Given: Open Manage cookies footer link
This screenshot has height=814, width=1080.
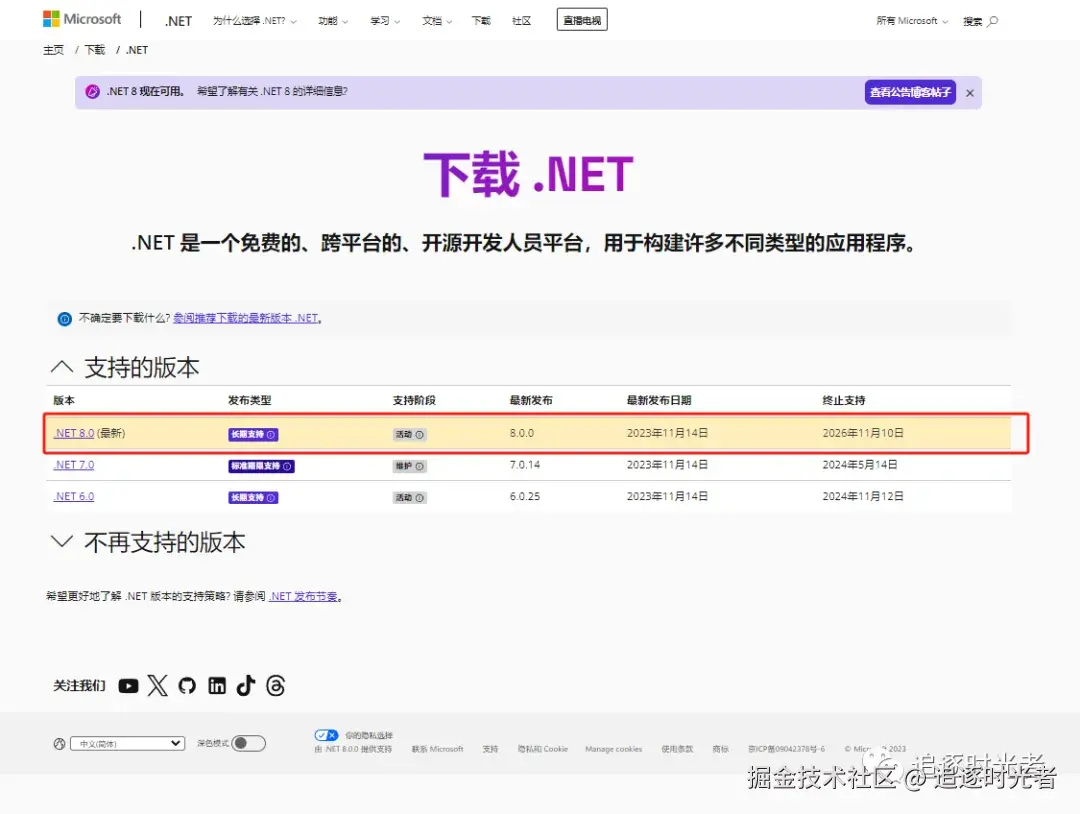Looking at the screenshot, I should [614, 749].
